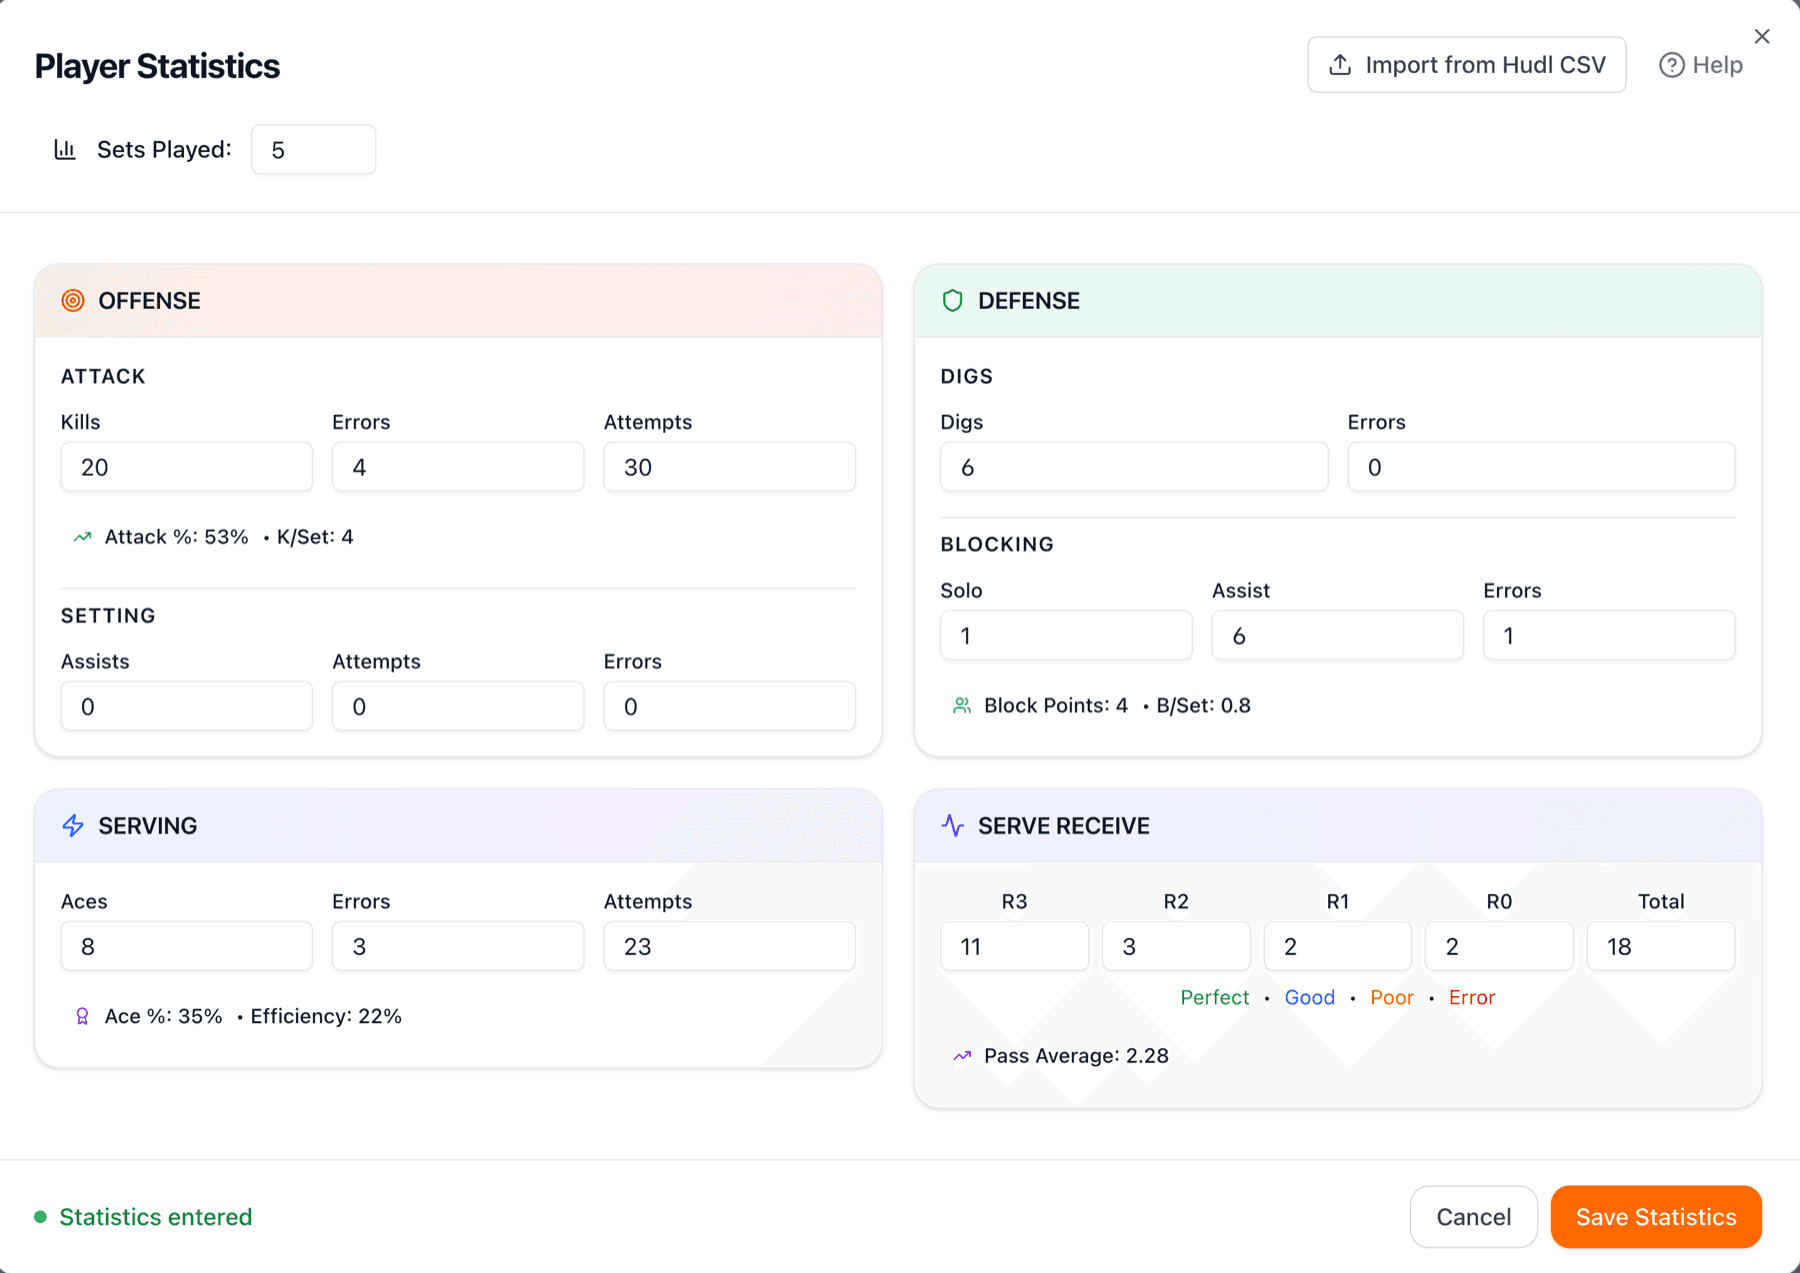
Task: Click the upload icon in Import button
Action: point(1340,65)
